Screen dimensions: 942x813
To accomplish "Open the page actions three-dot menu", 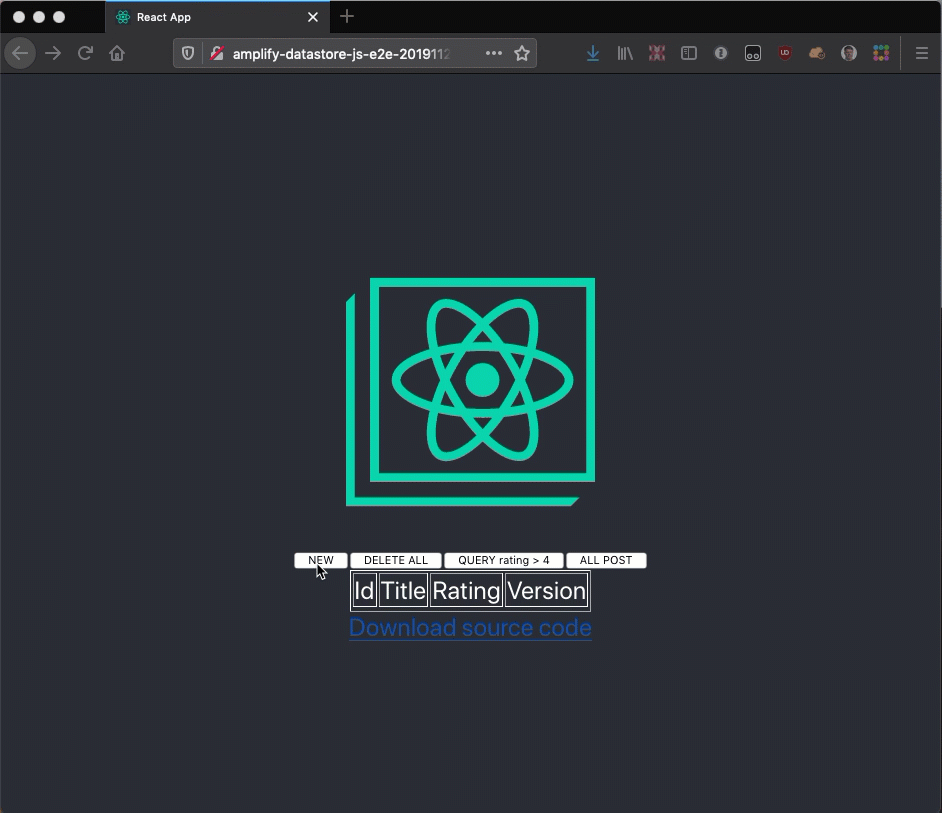I will 494,53.
